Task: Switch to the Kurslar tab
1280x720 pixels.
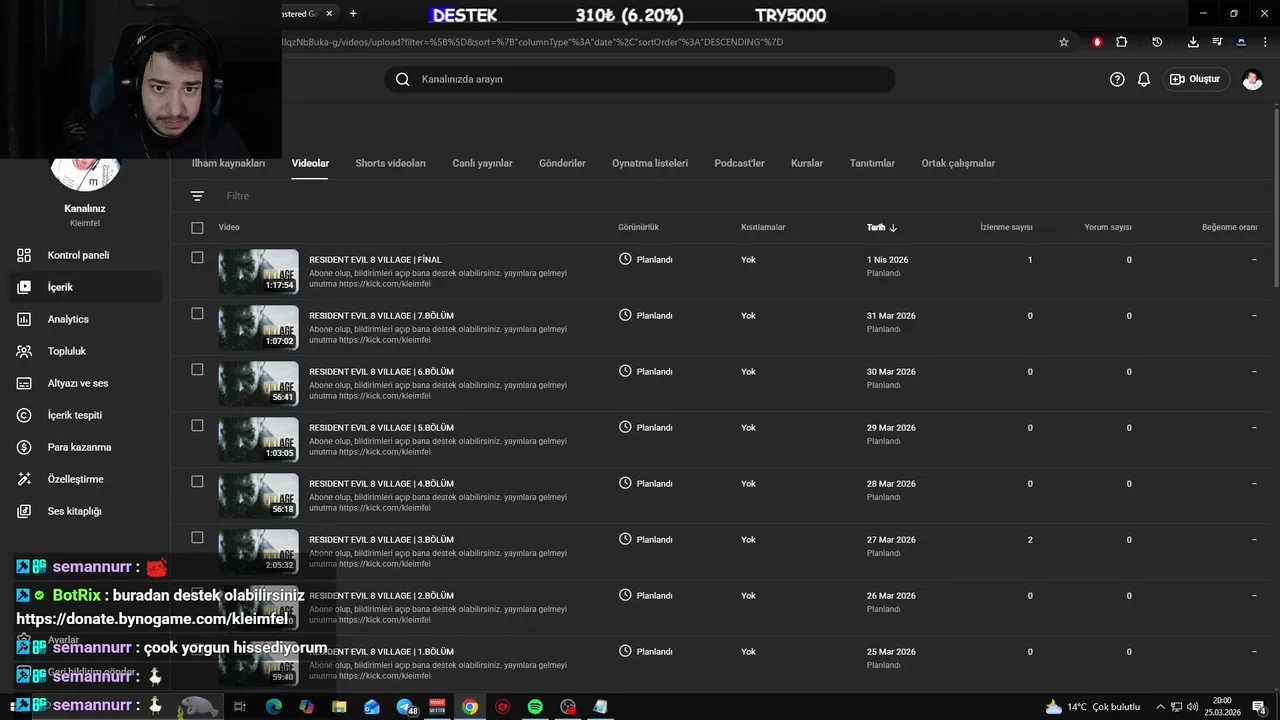Action: [807, 163]
